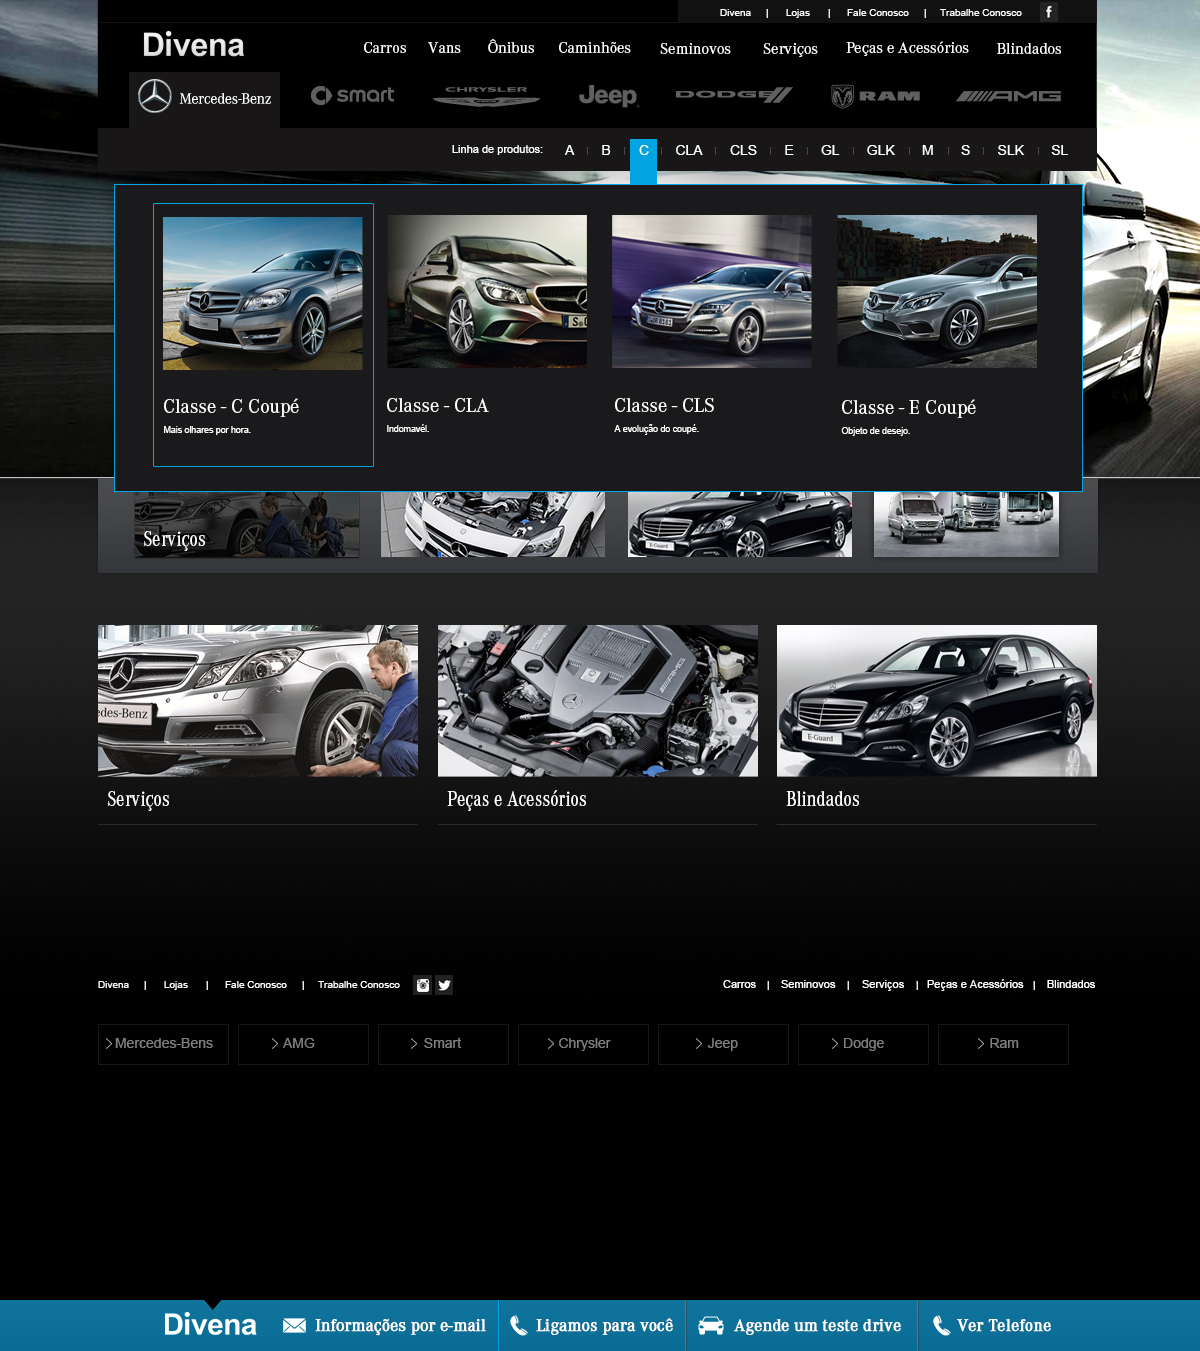Image resolution: width=1200 pixels, height=1351 pixels.
Task: Open the Instagram icon in the footer
Action: 423,985
